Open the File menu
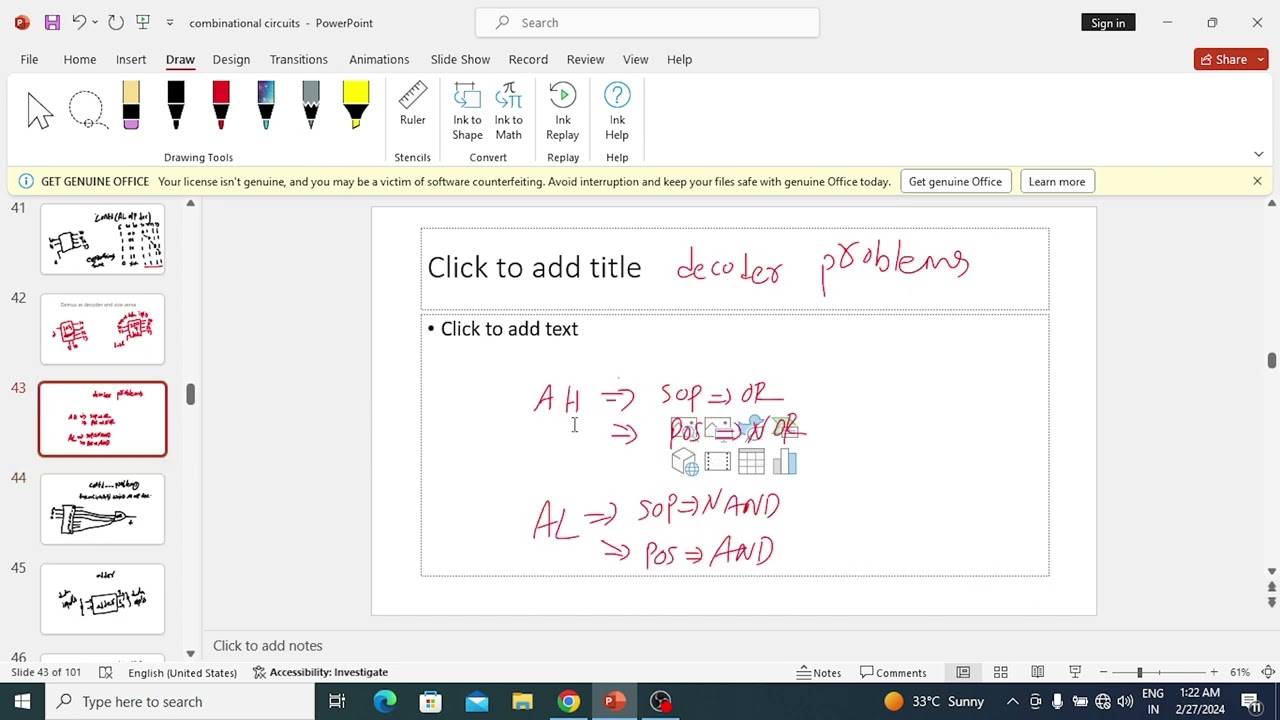Viewport: 1280px width, 720px height. (29, 59)
